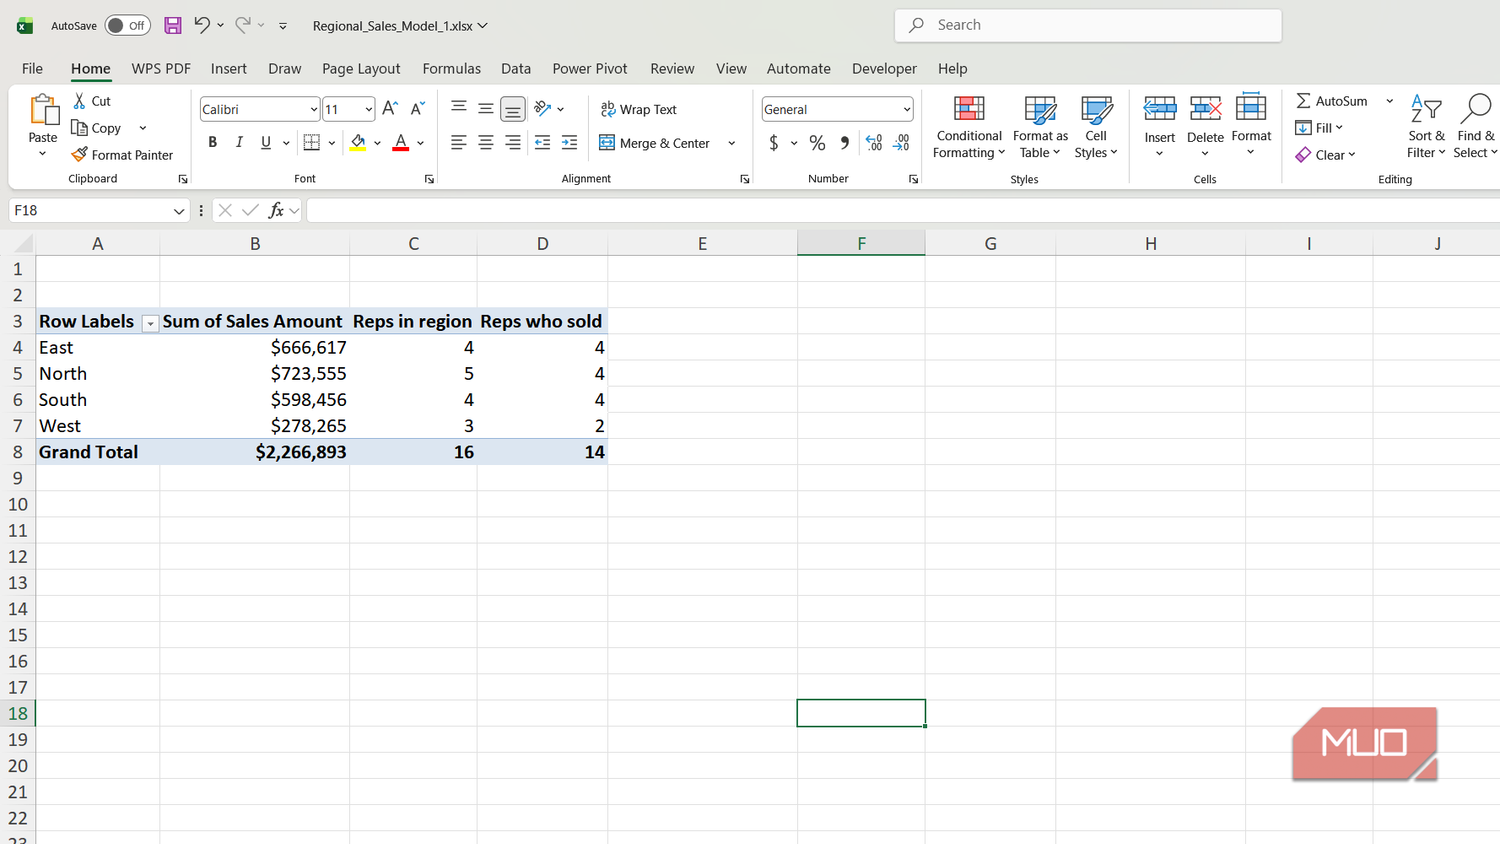
Task: Click the Top Align icon
Action: (459, 107)
